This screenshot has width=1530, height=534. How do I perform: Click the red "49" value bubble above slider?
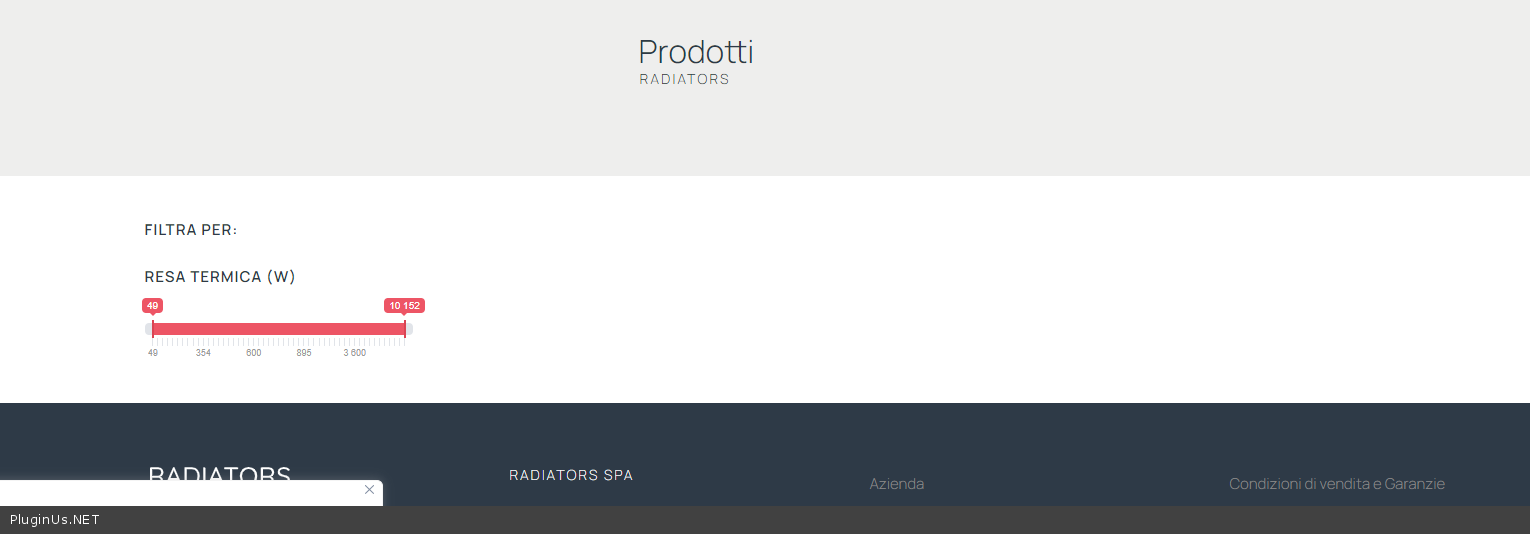[152, 306]
